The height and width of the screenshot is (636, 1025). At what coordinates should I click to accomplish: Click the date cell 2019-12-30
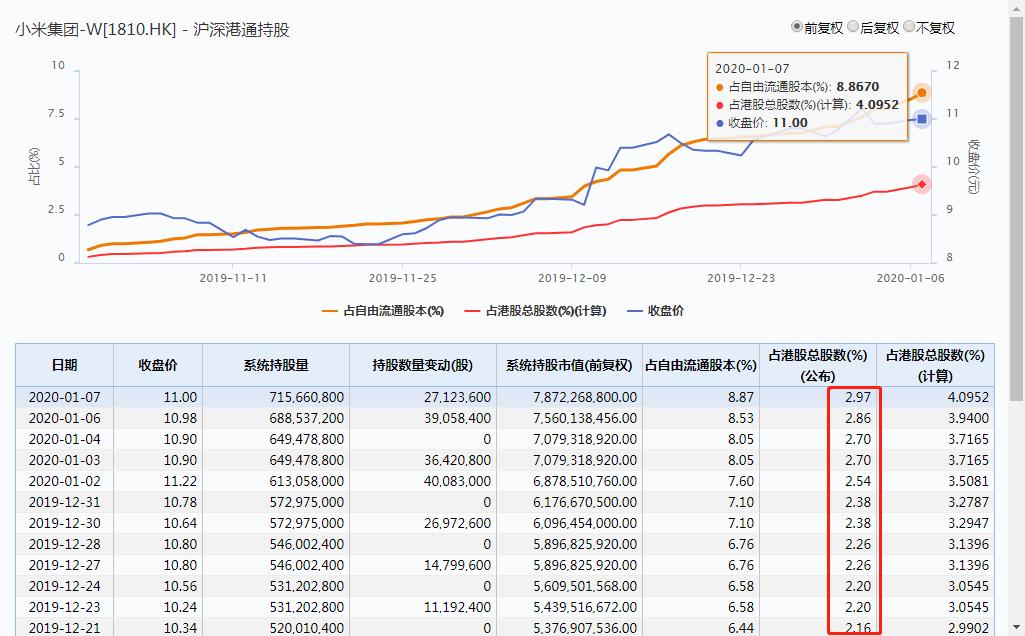(65, 523)
